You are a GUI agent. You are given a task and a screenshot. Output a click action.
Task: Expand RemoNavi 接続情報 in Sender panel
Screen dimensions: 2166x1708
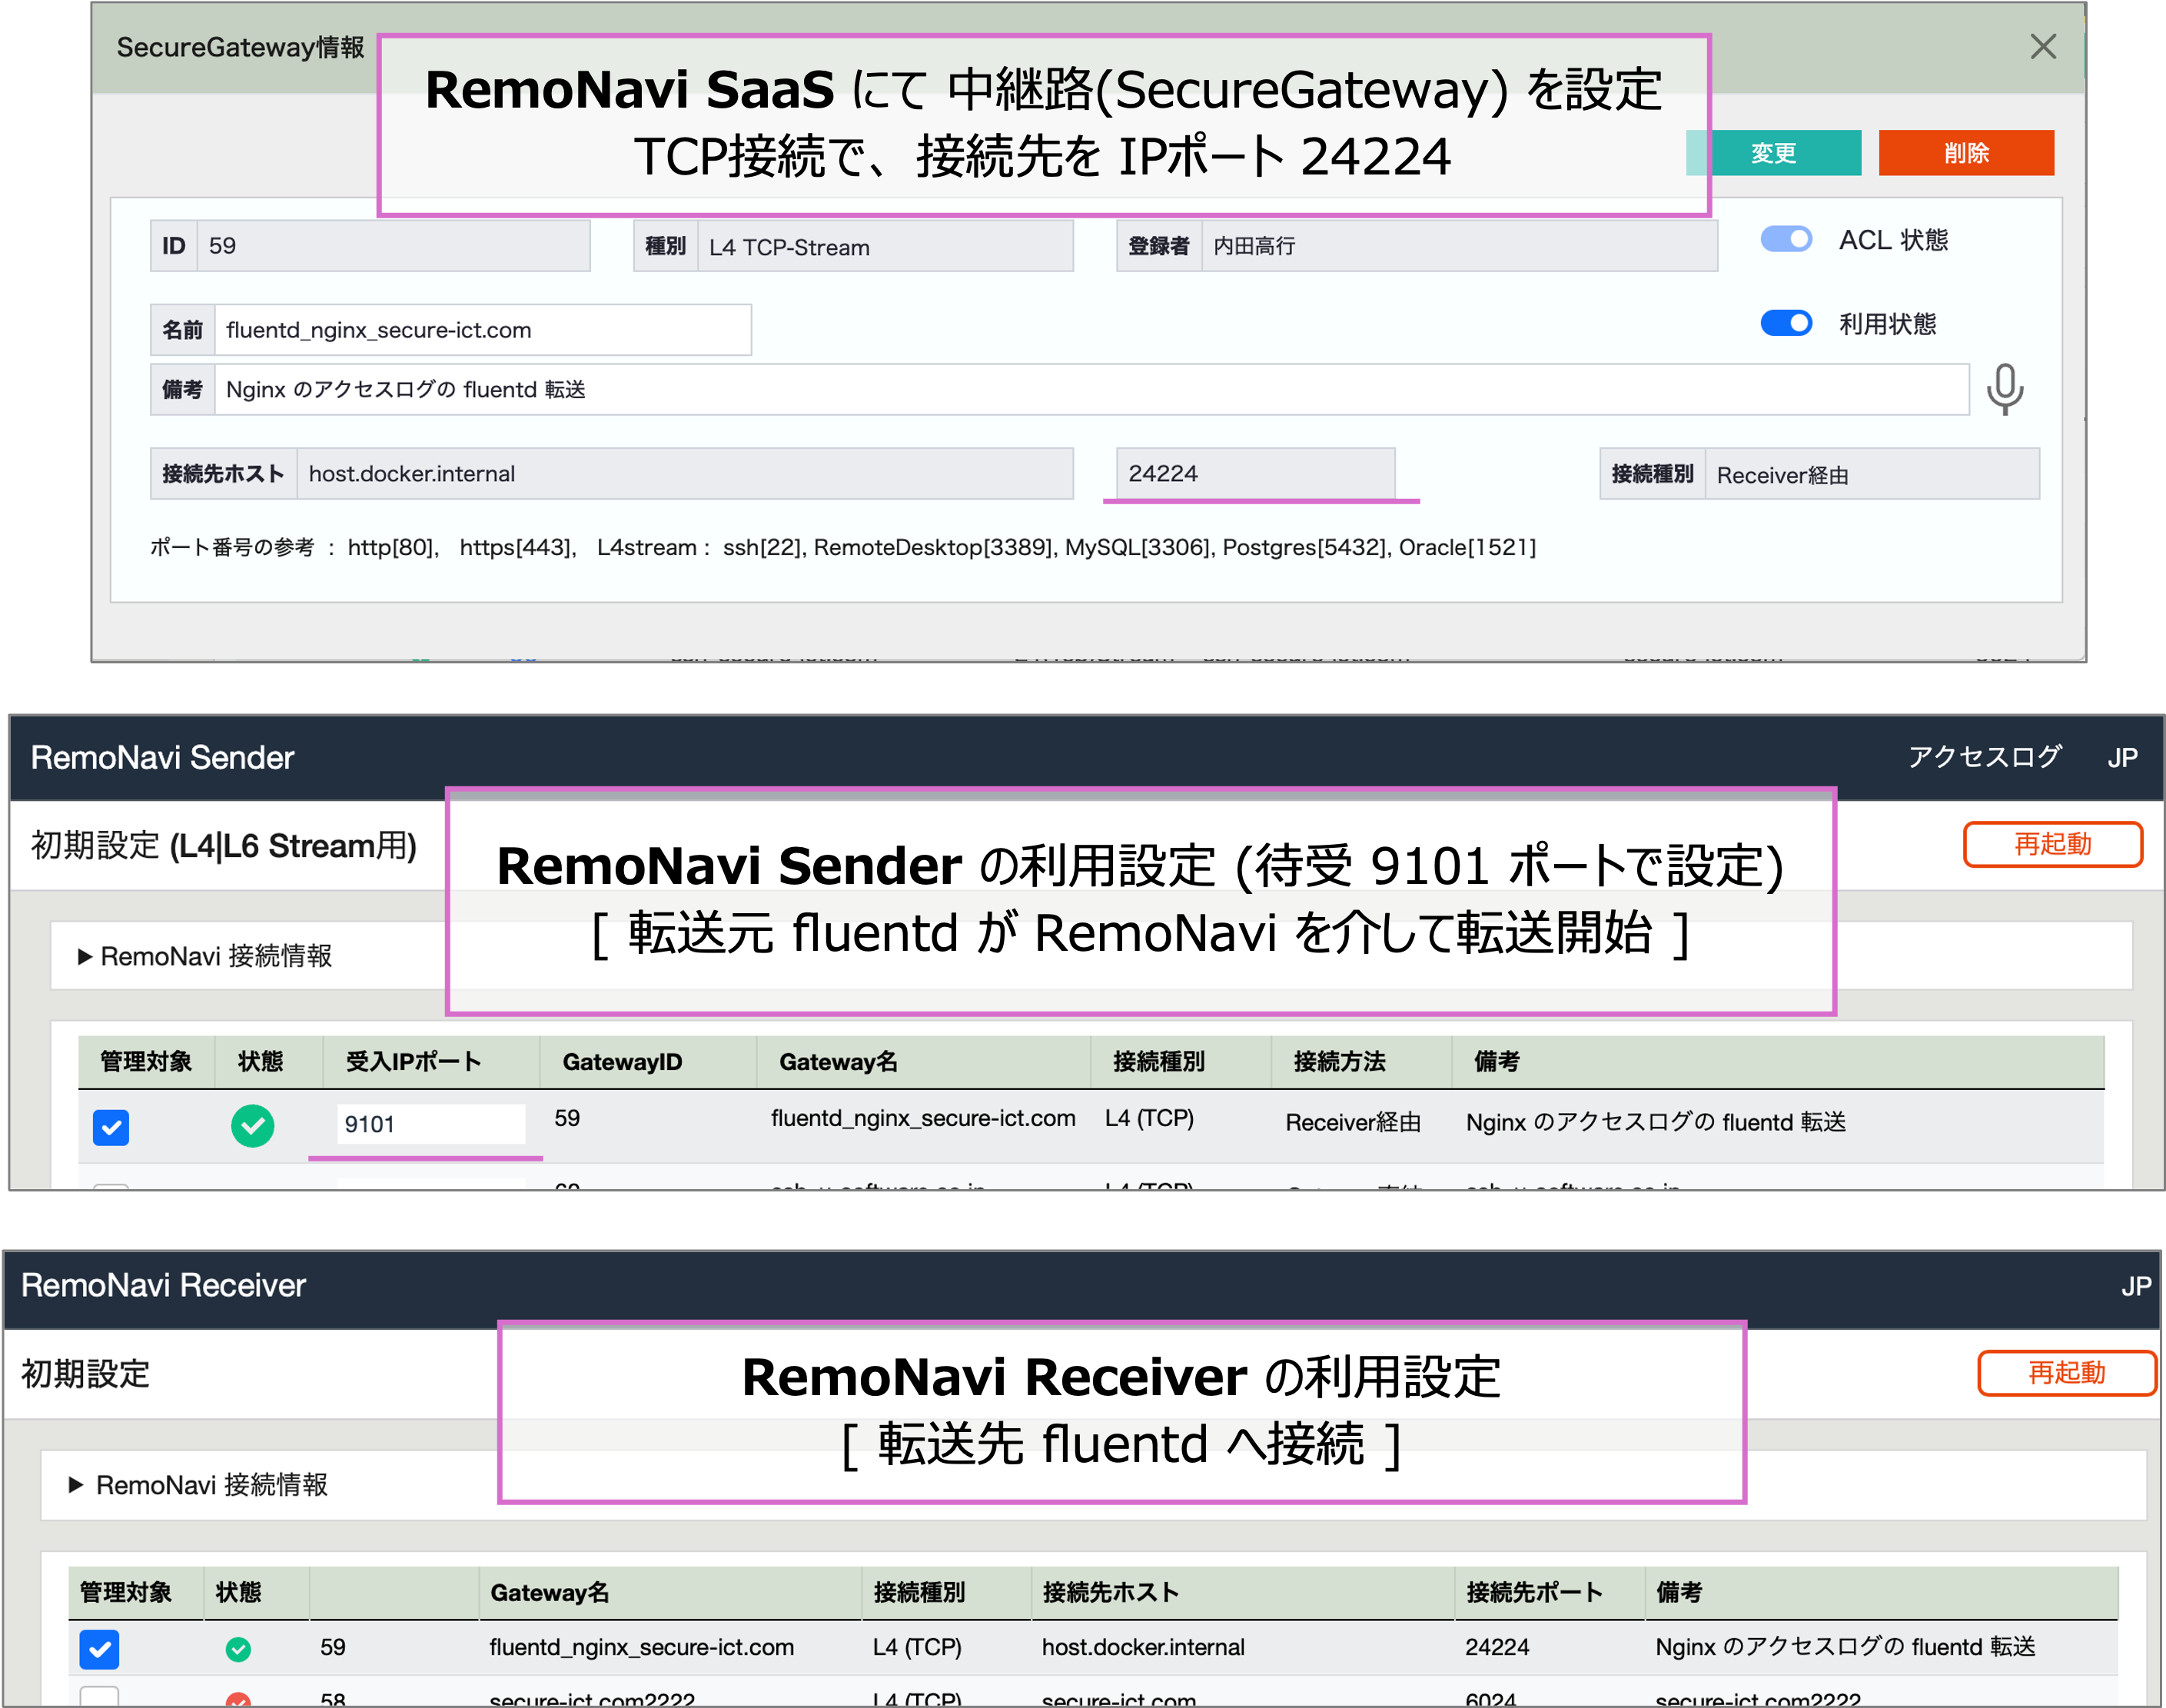coord(206,956)
